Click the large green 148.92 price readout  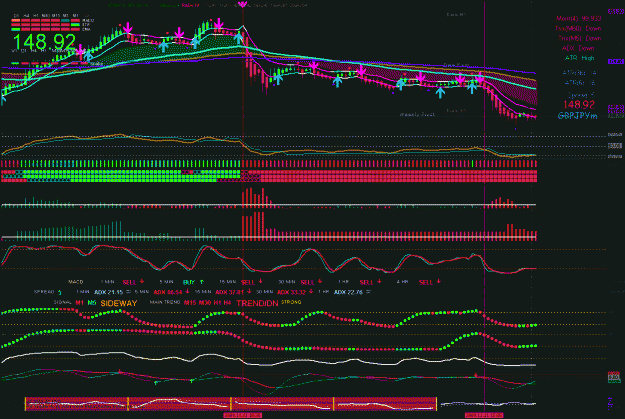45,41
